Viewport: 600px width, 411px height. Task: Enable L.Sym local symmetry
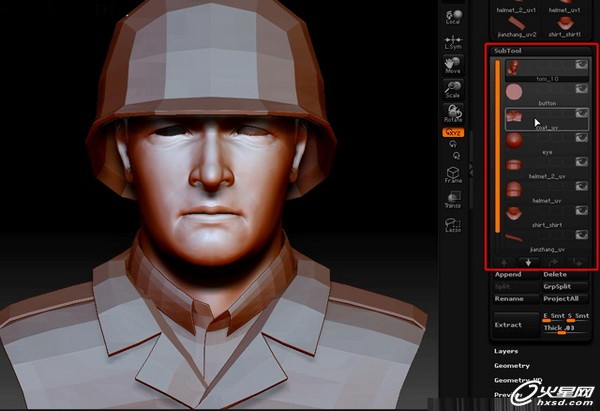point(453,42)
